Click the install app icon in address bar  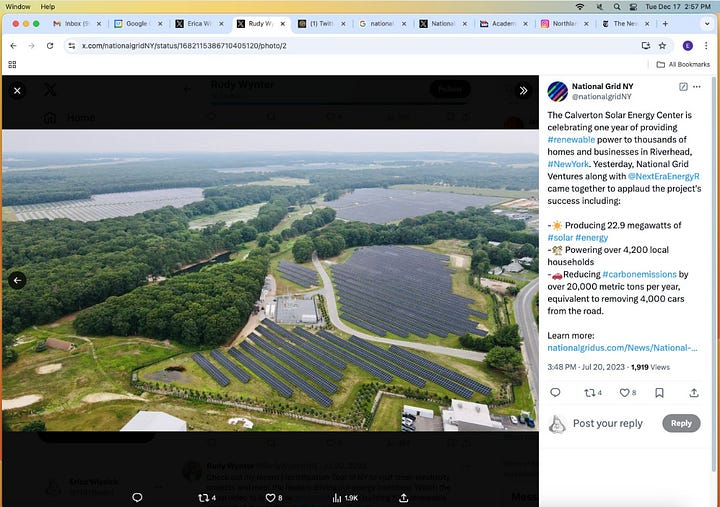click(646, 45)
